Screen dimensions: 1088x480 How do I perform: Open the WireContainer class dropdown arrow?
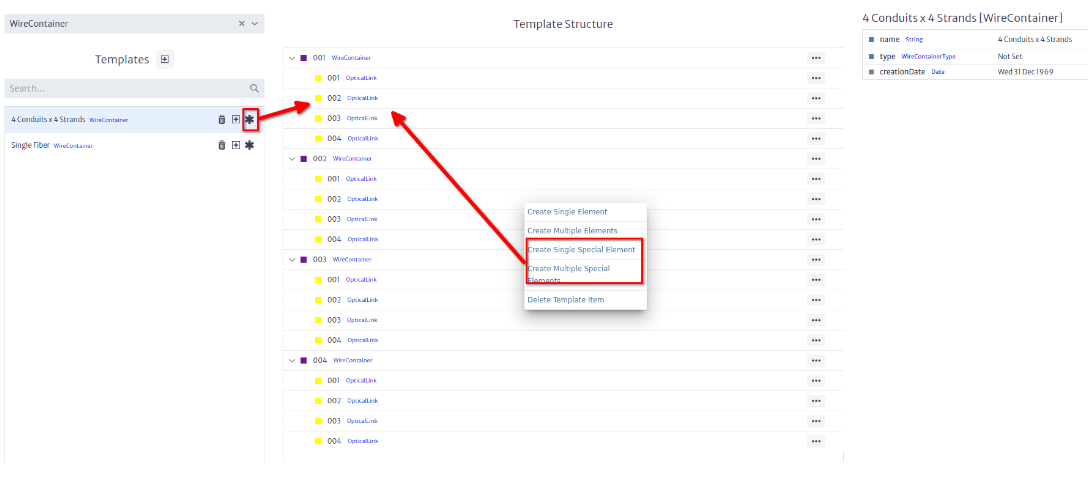coord(255,23)
